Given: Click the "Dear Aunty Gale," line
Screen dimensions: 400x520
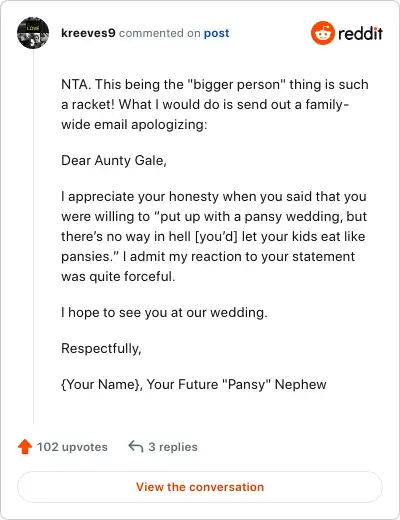Looking at the screenshot, I should click(x=114, y=161).
